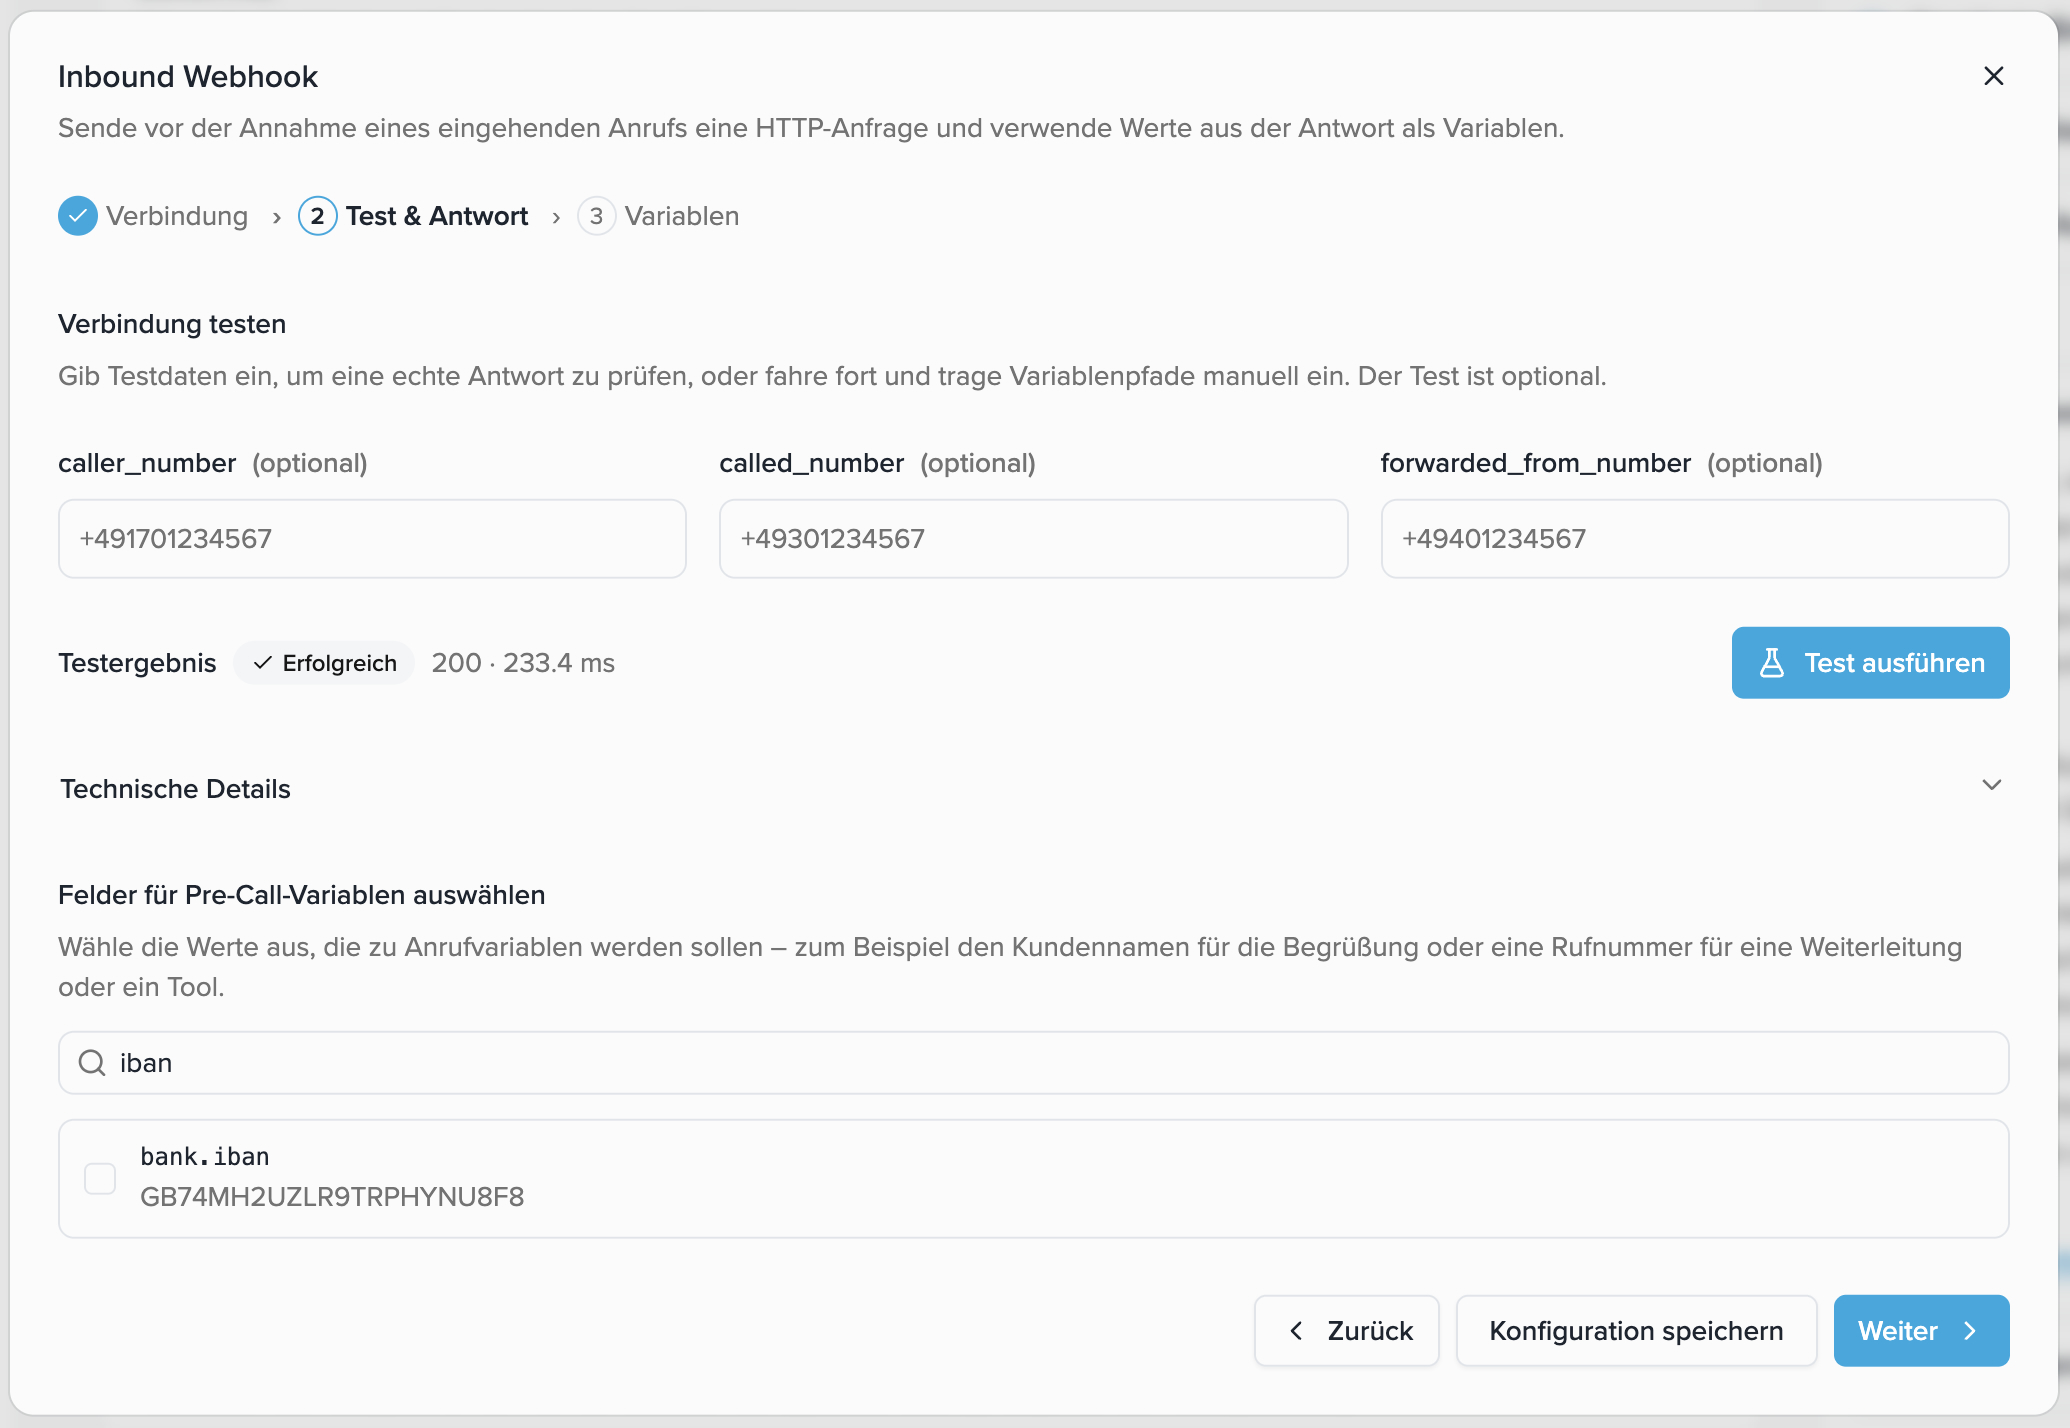The height and width of the screenshot is (1428, 2070).
Task: Click the left chevron in Zurück
Action: pyautogui.click(x=1296, y=1331)
